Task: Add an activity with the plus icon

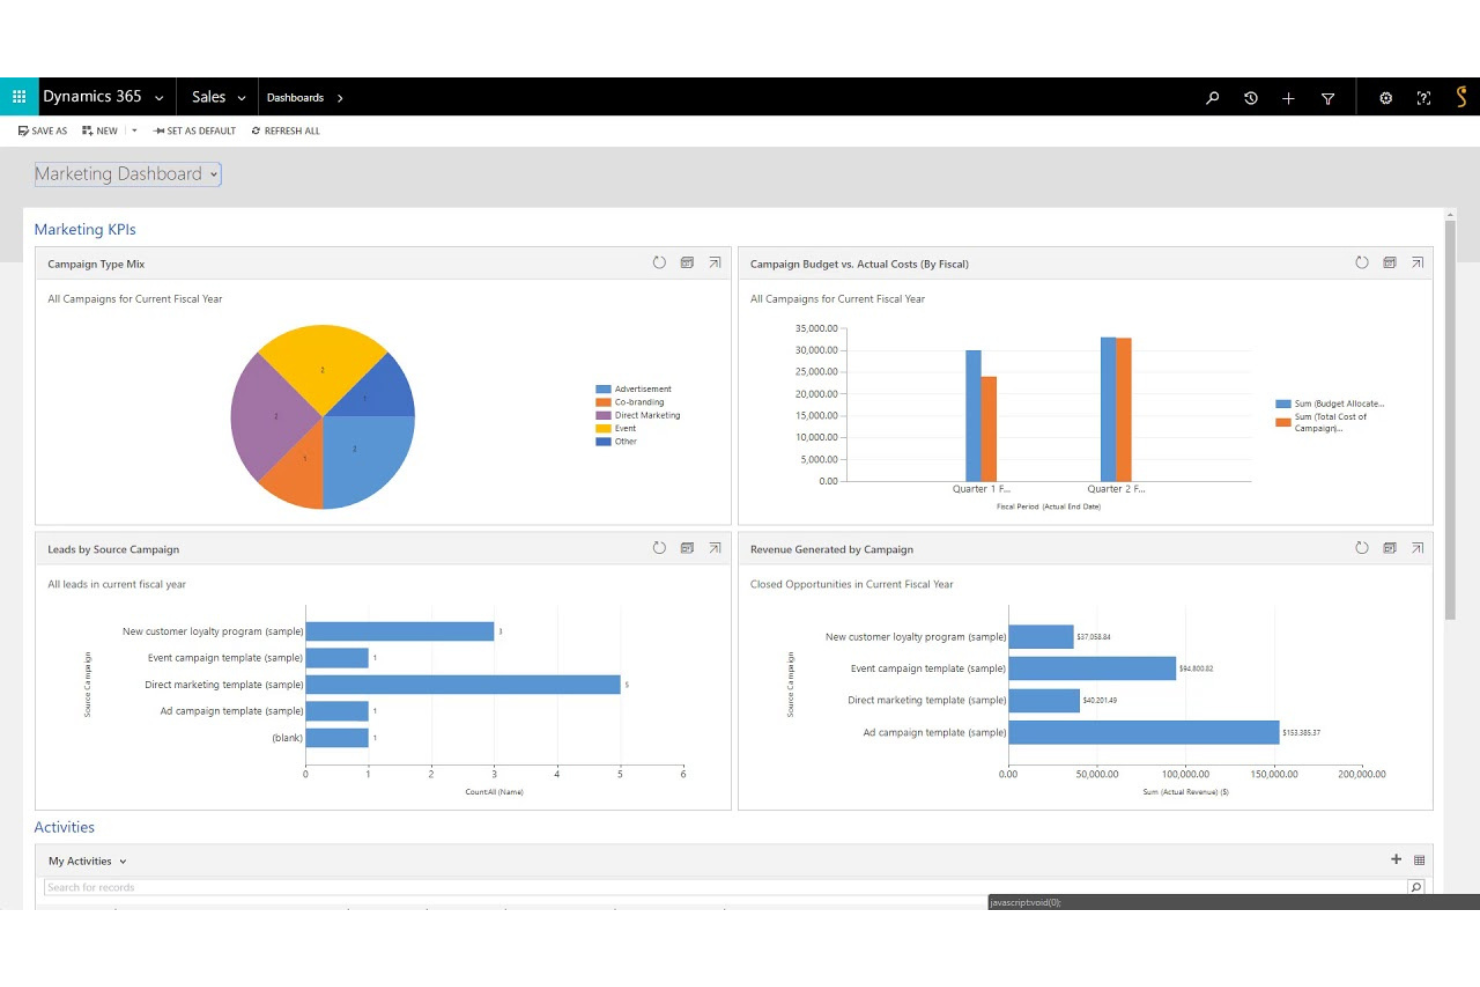Action: [1396, 859]
